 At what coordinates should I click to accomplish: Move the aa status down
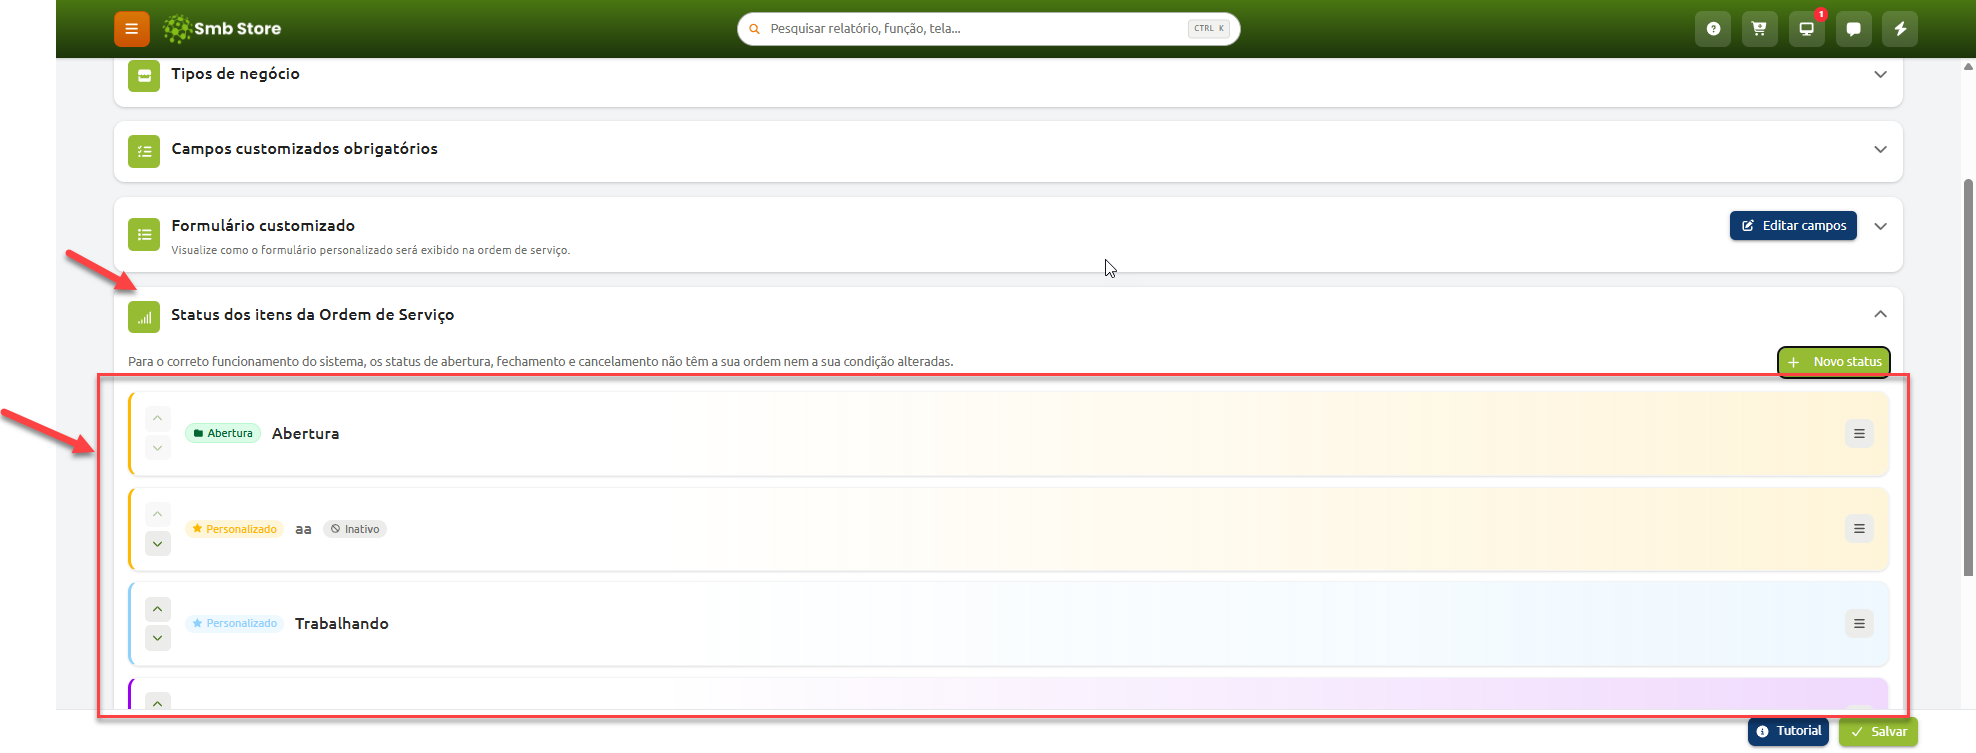click(158, 544)
